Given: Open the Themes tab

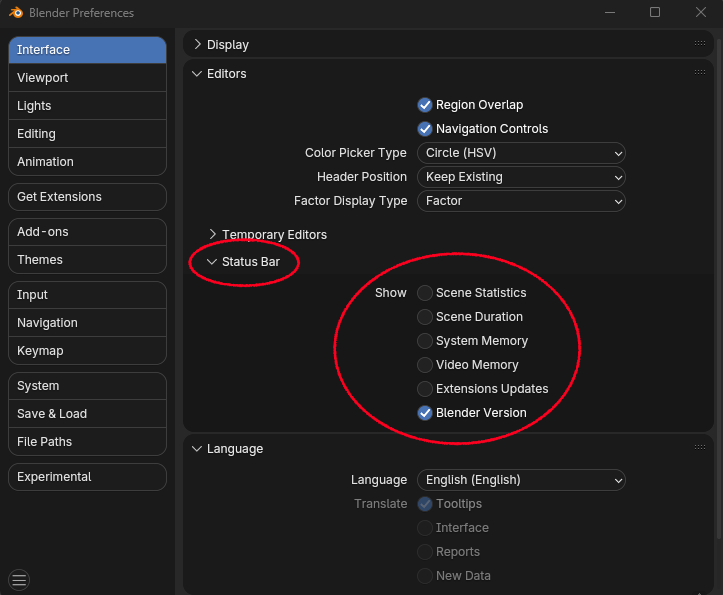Looking at the screenshot, I should pyautogui.click(x=87, y=260).
